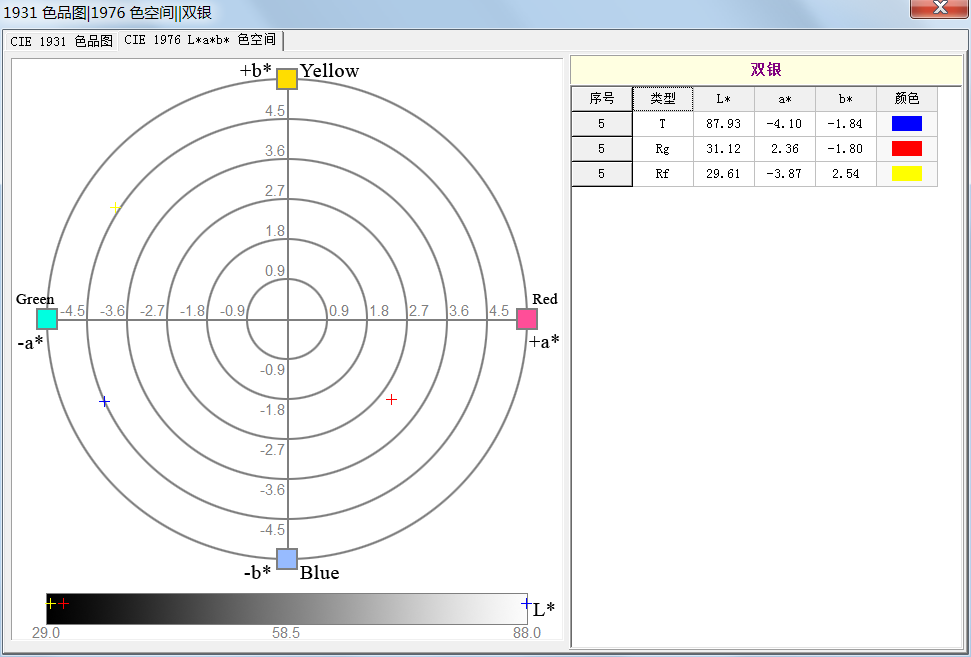
Task: Click the Green -a* axis square marker
Action: pyautogui.click(x=47, y=319)
